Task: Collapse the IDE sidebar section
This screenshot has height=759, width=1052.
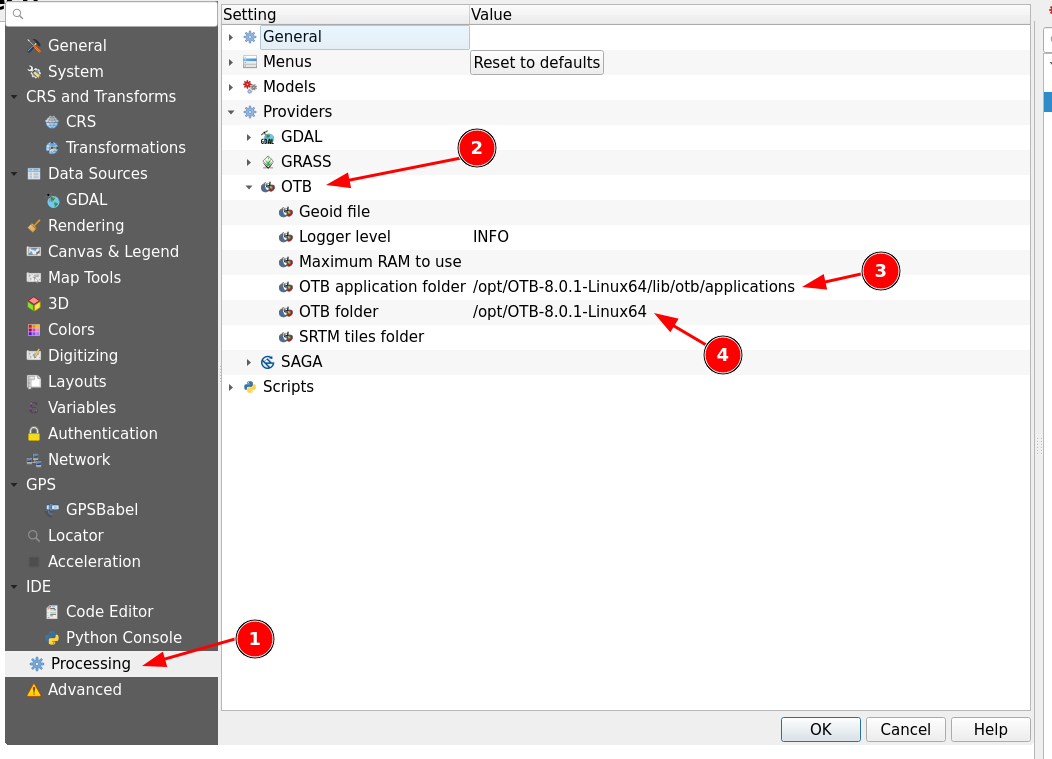Action: pyautogui.click(x=14, y=587)
